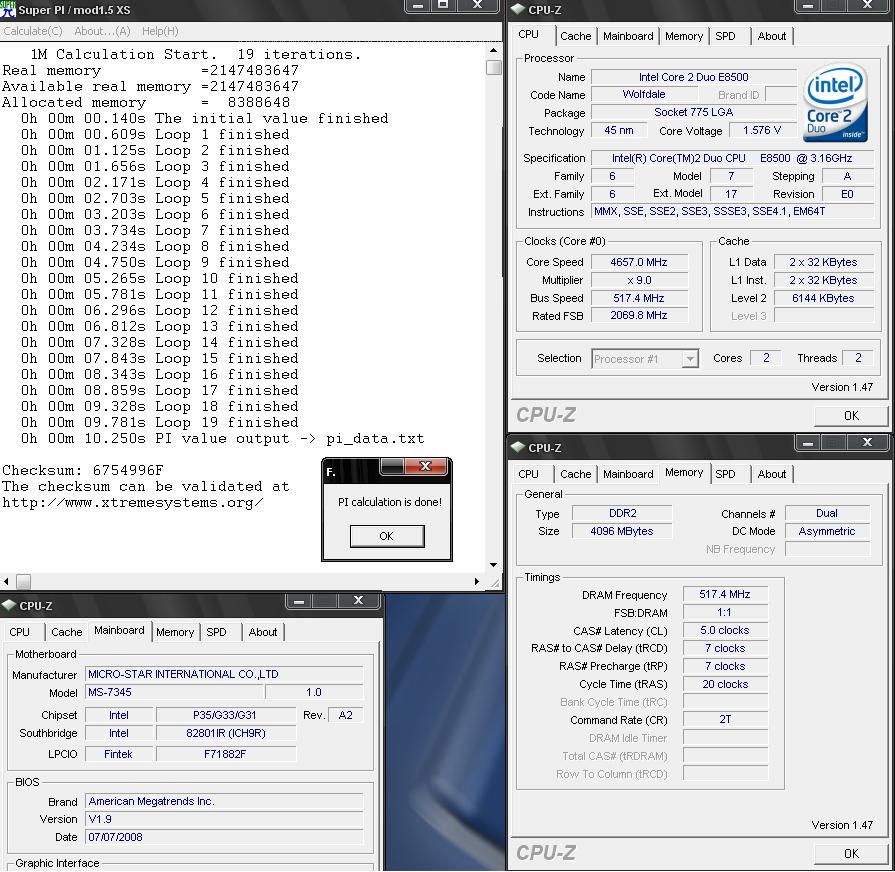
Task: Click the Manufacturer field MICRO-STAR INTERNATIONAL
Action: tap(224, 674)
